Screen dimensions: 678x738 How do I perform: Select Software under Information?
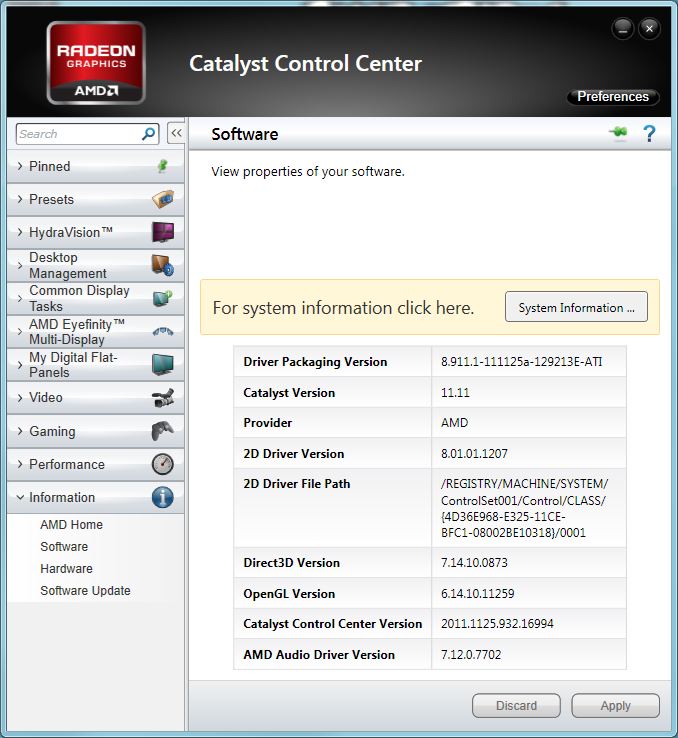tap(64, 546)
